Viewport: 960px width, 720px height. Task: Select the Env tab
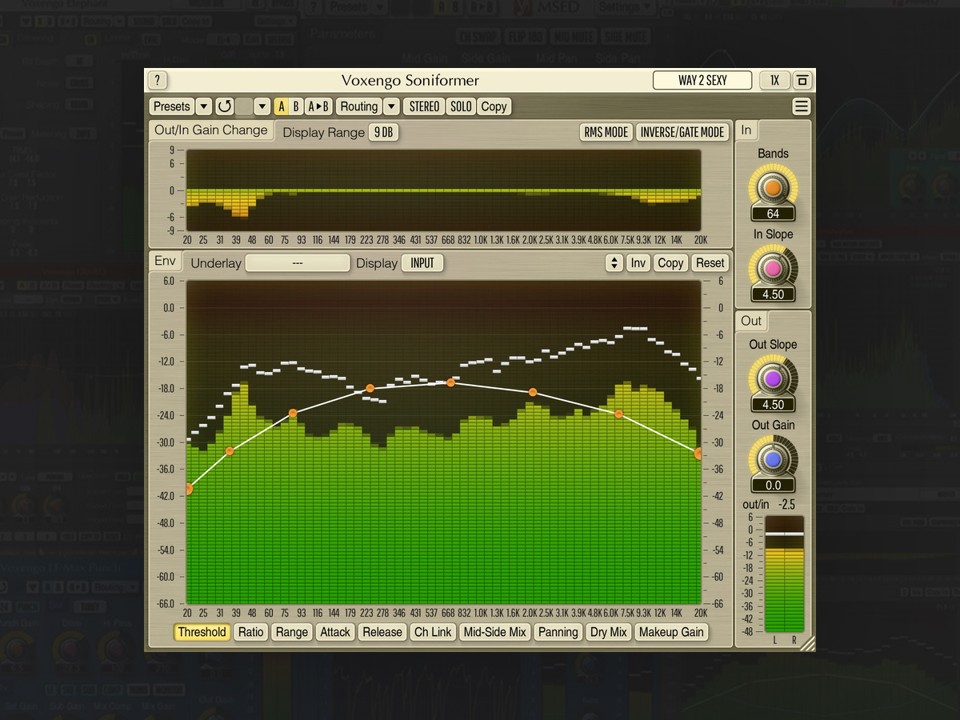[x=165, y=261]
